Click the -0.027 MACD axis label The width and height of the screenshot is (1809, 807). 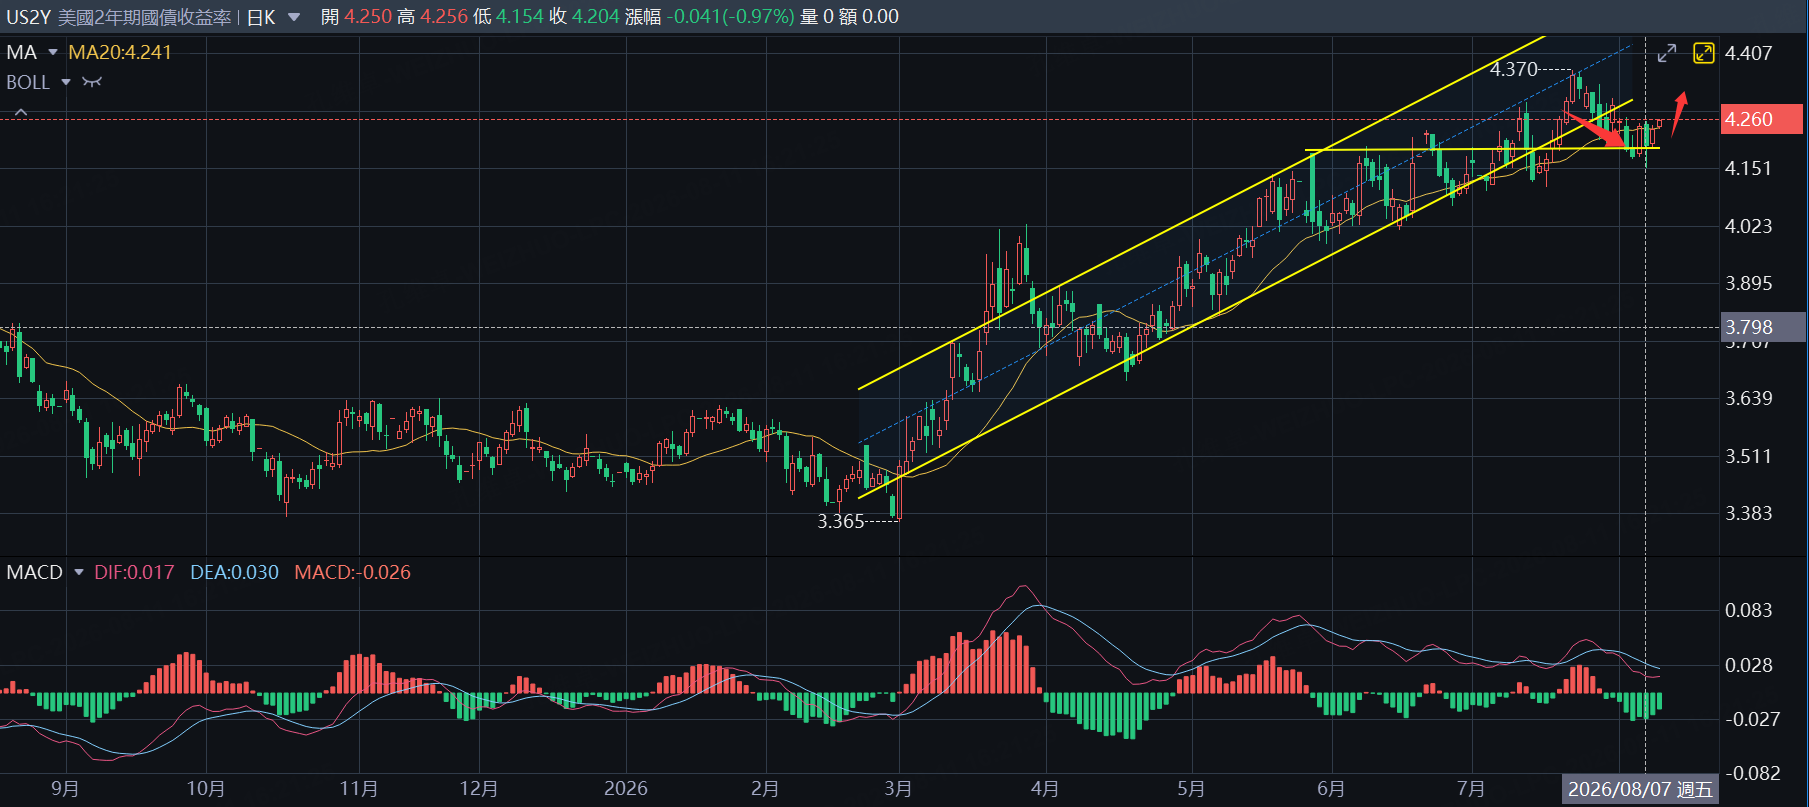point(1752,719)
